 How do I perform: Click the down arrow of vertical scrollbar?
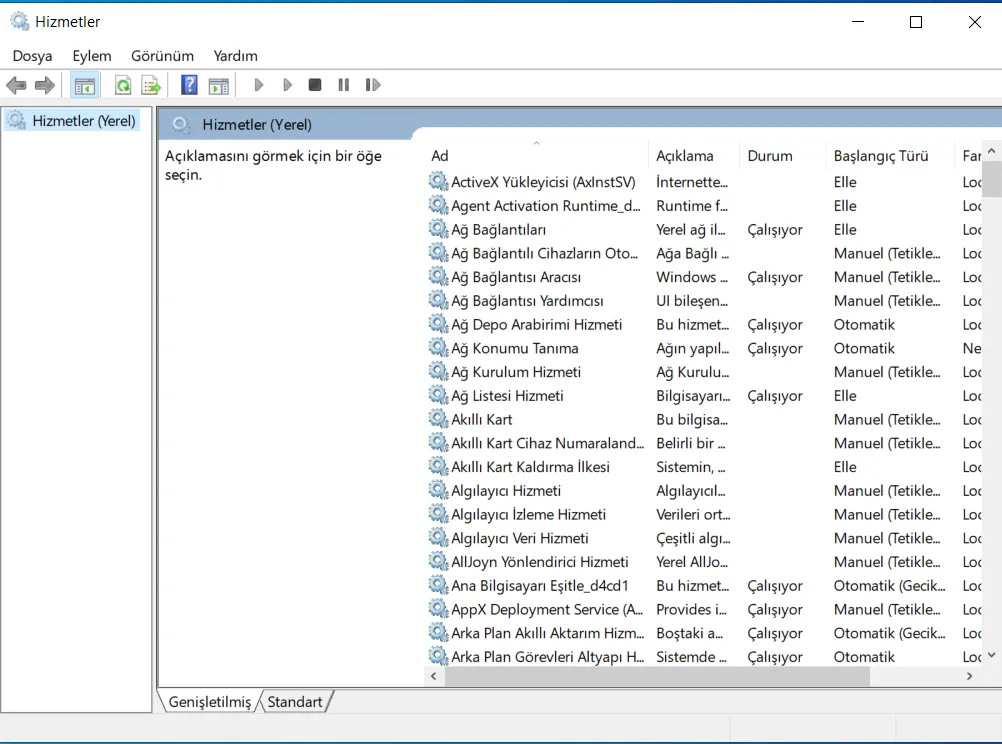coord(991,655)
